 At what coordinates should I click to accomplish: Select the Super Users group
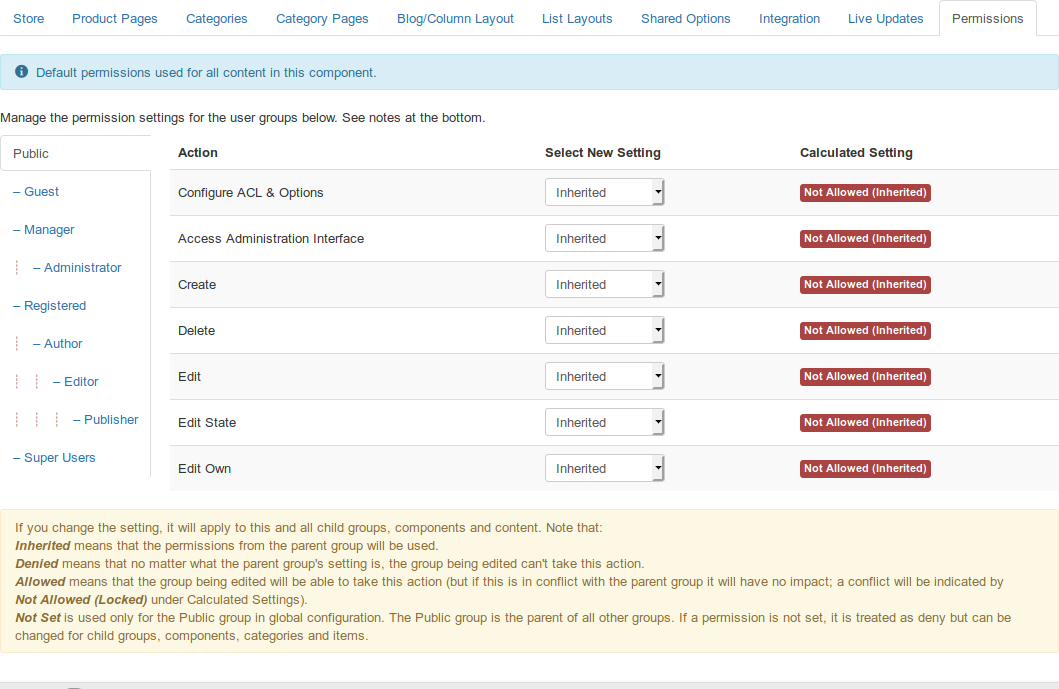tap(54, 457)
